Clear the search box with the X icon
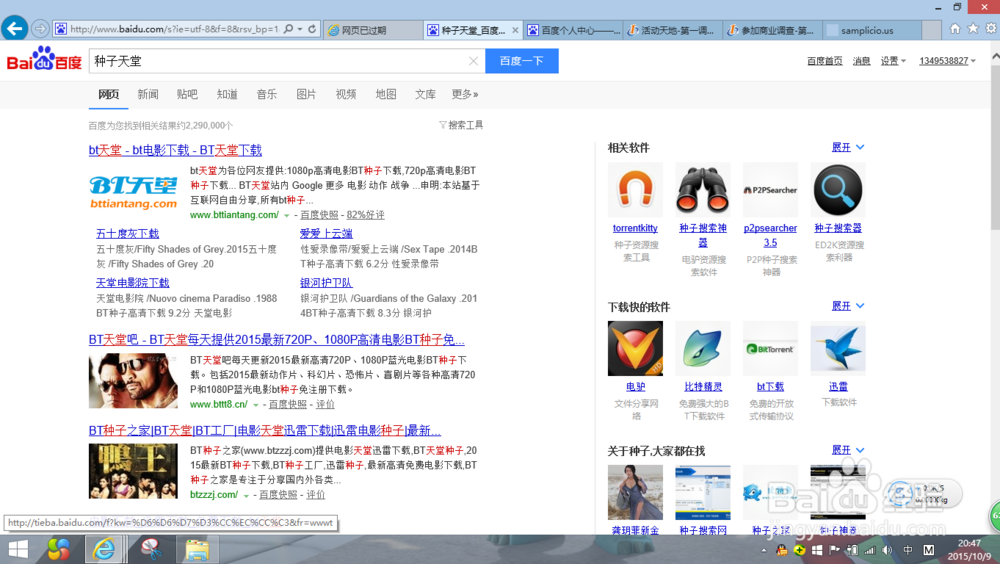1000x564 pixels. coord(473,61)
